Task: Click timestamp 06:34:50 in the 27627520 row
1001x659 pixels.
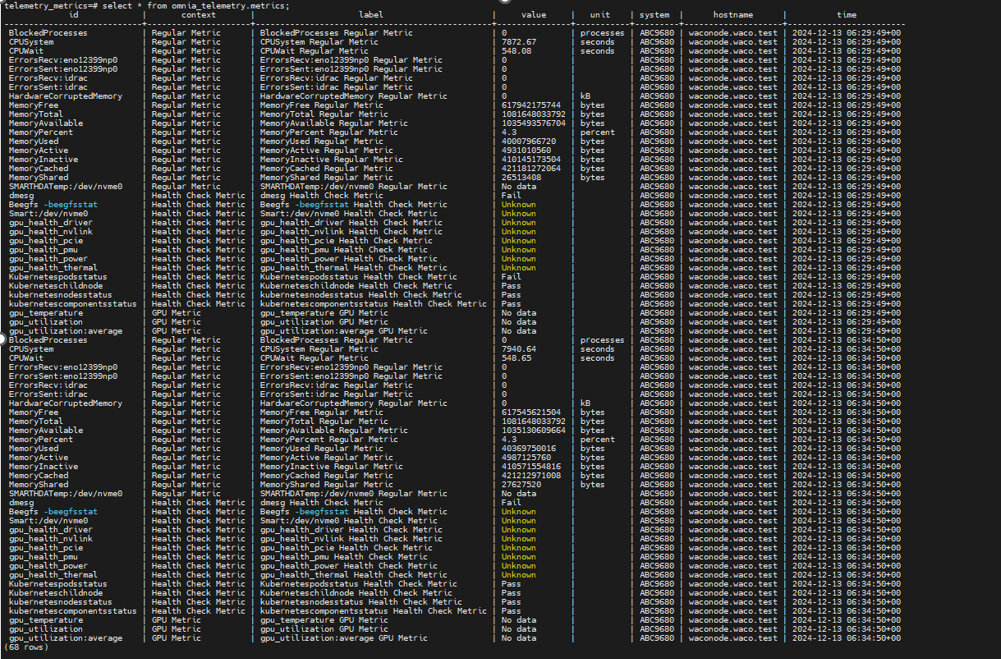Action: tap(847, 485)
